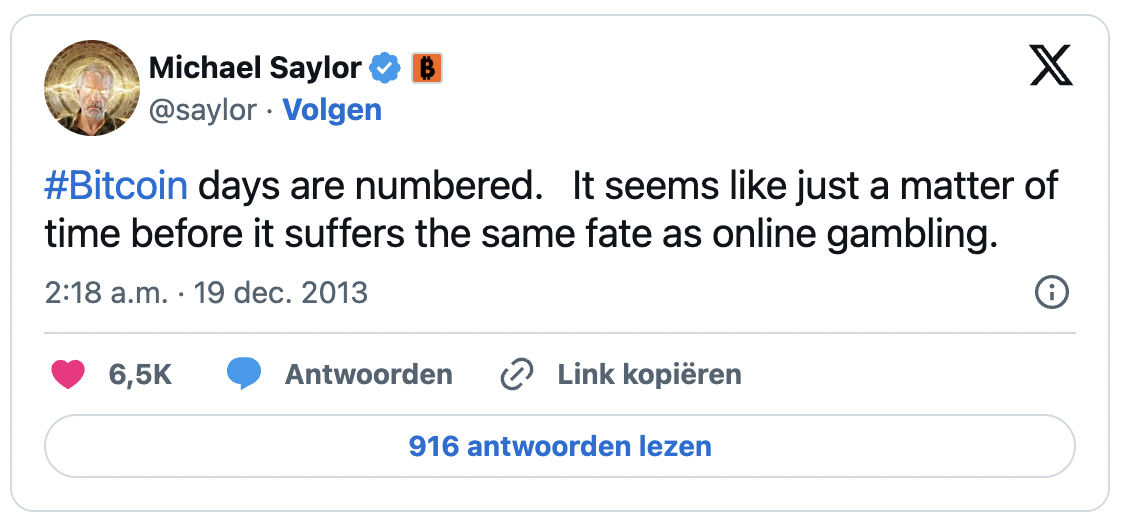Image resolution: width=1128 pixels, height=530 pixels.
Task: Follow the account via Volgen
Action: pyautogui.click(x=332, y=110)
